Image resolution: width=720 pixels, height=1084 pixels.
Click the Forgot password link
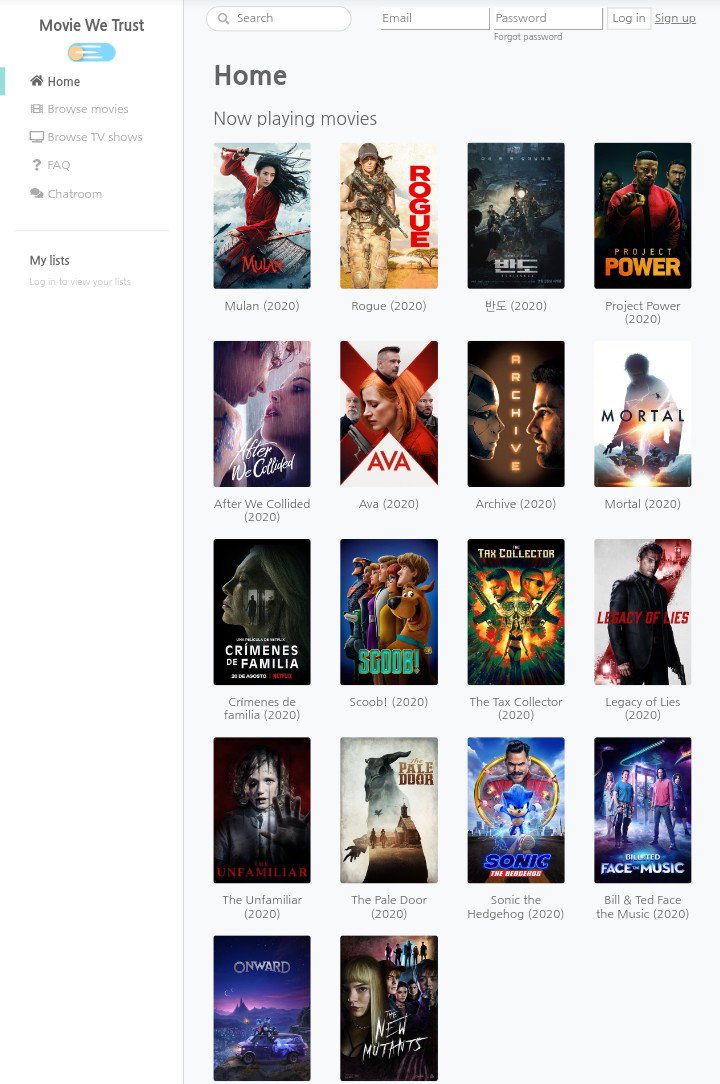point(528,37)
